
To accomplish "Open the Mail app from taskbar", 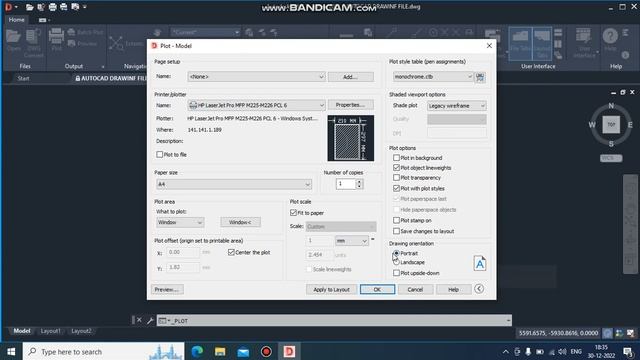I will [243, 351].
